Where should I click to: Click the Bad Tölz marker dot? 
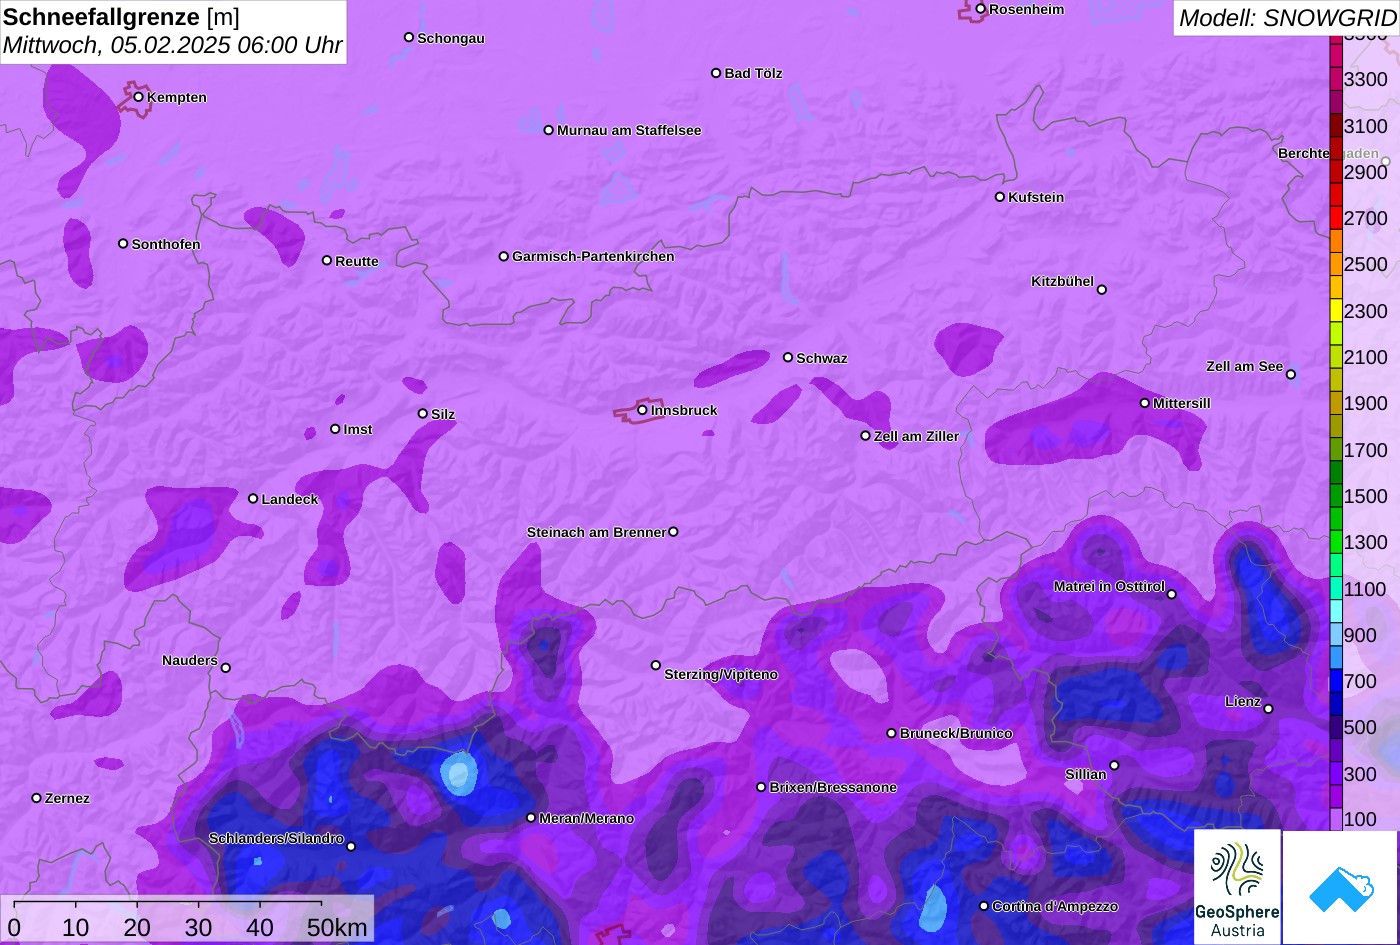point(716,73)
